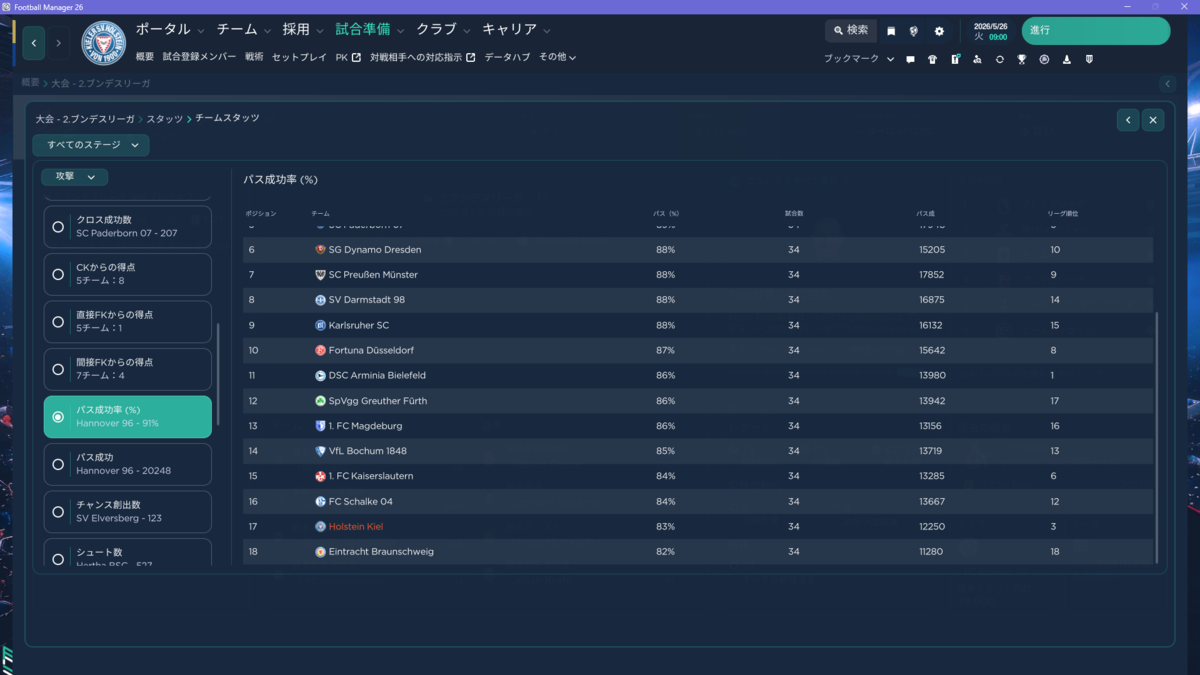
Task: Open the shirt (squad) shortcut icon
Action: click(932, 59)
